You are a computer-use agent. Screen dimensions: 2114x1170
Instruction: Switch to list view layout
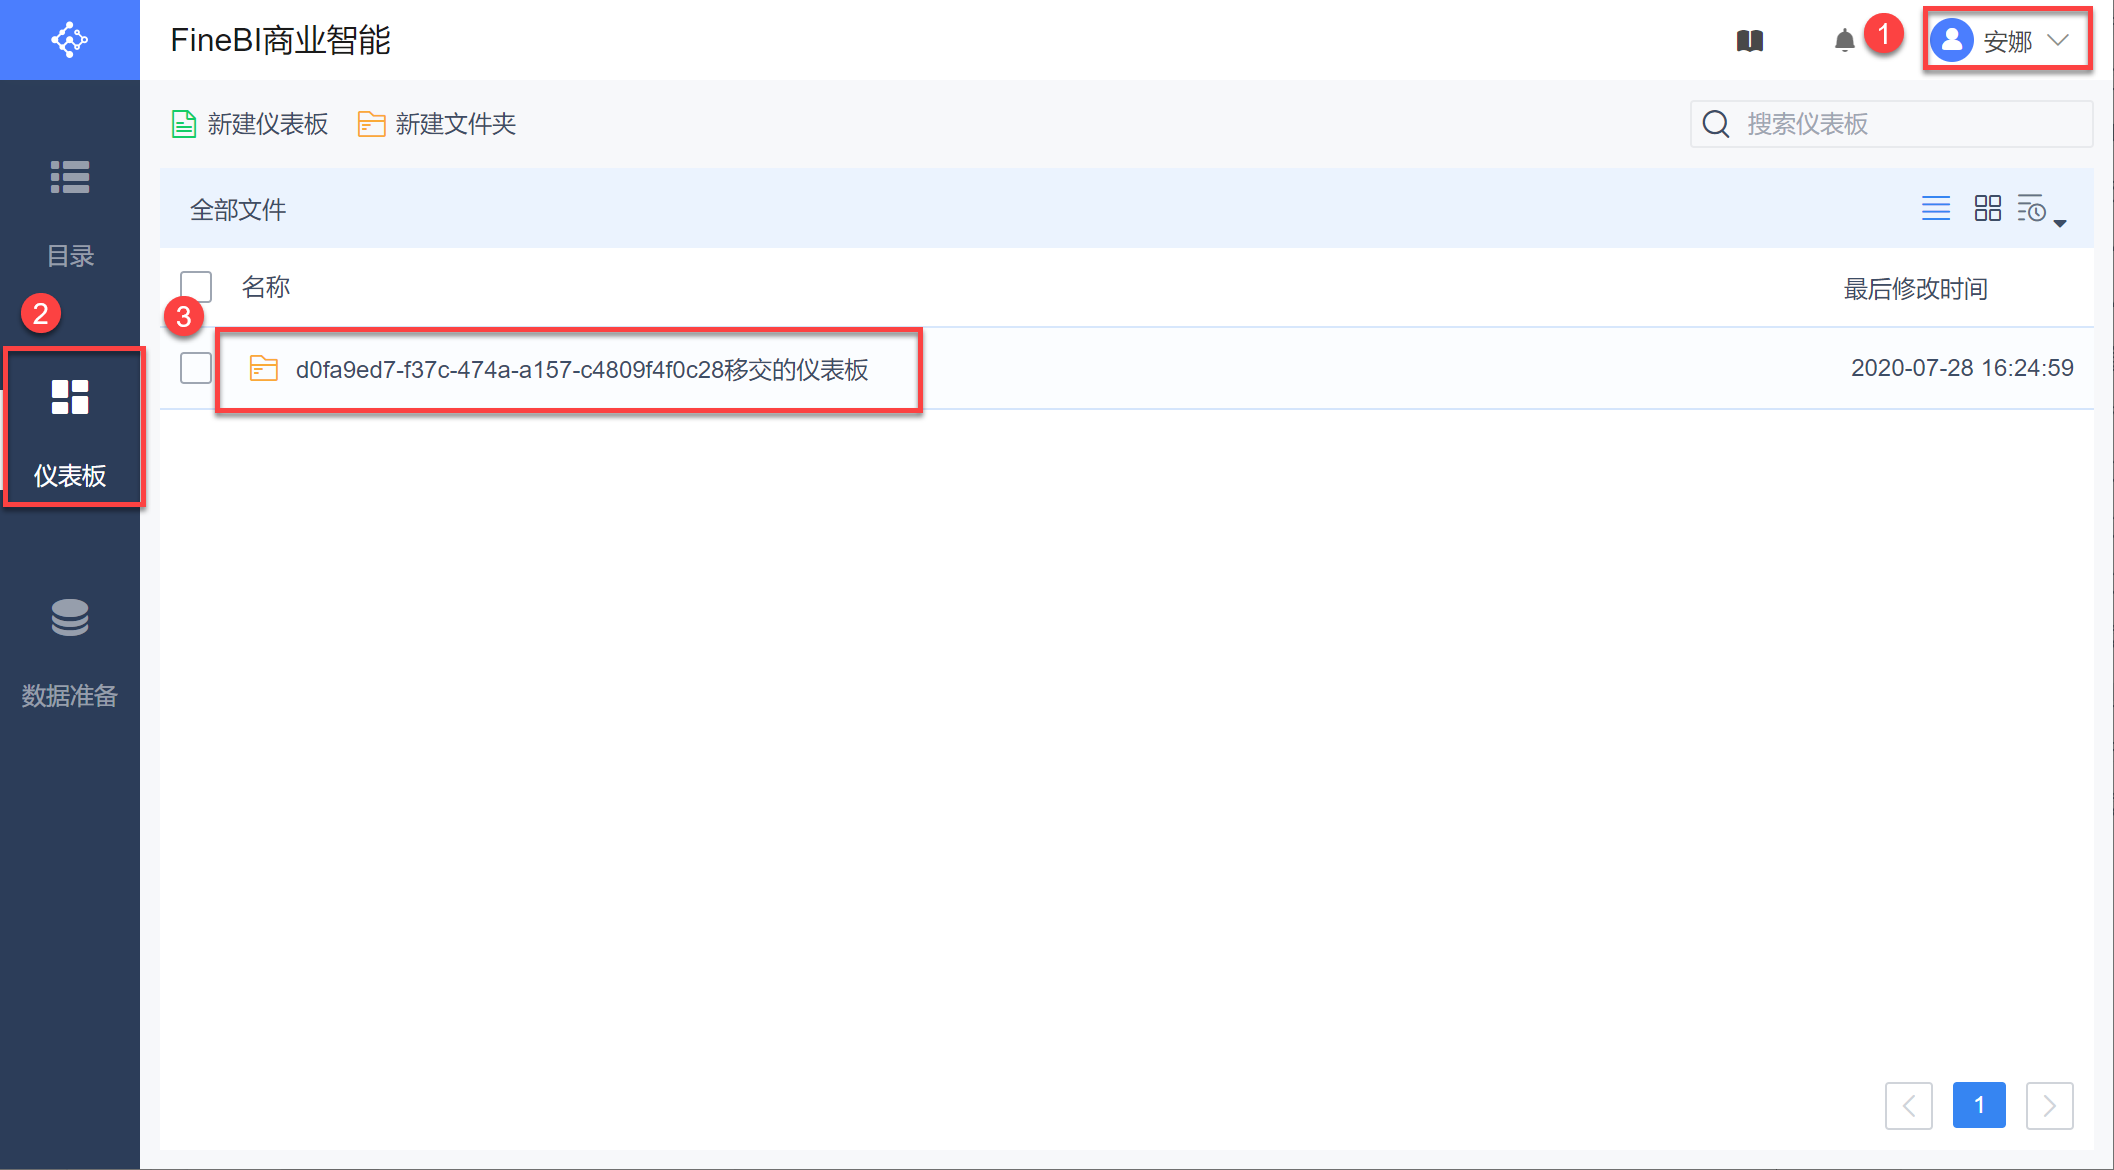click(x=1935, y=208)
